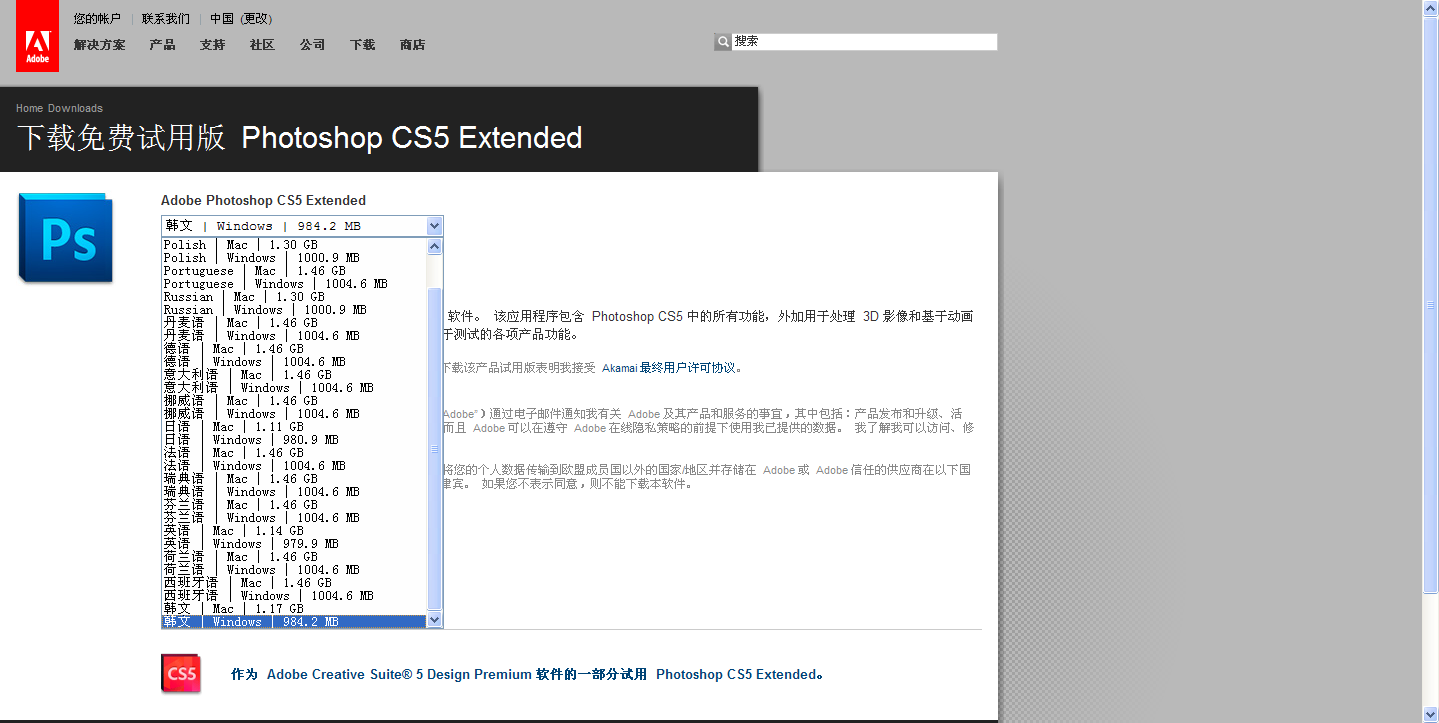Image resolution: width=1439 pixels, height=723 pixels.
Task: Collapse the language dropdown via its arrow
Action: 434,226
